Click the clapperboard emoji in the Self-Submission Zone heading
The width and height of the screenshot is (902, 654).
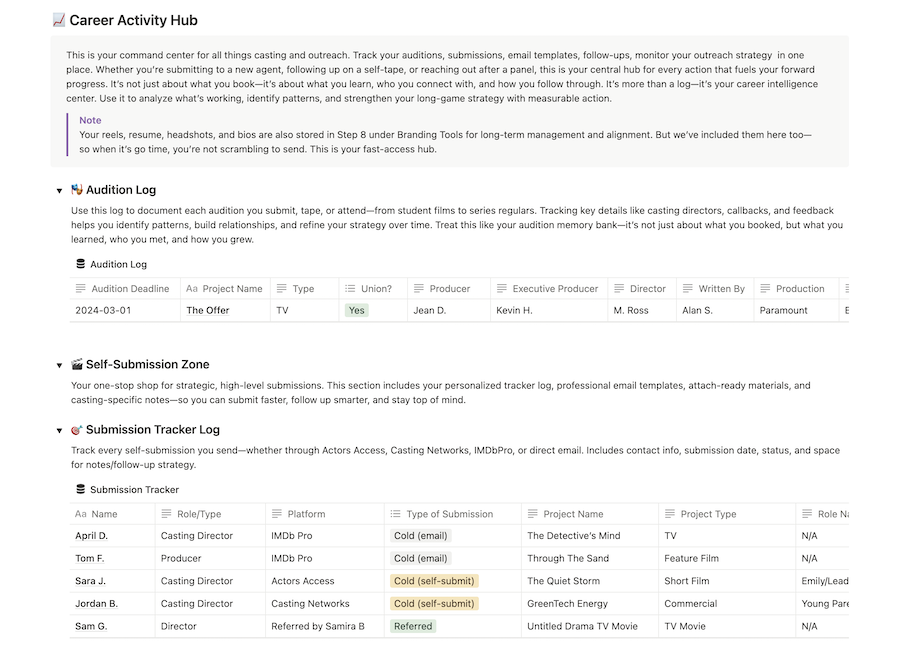pos(77,365)
